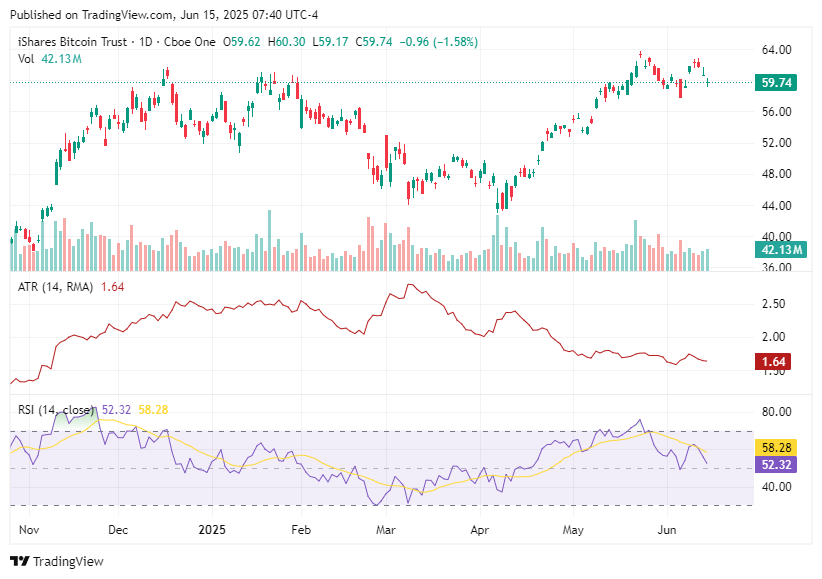Click the O59.62 open value in the header
This screenshot has height=579, width=822.
click(242, 42)
